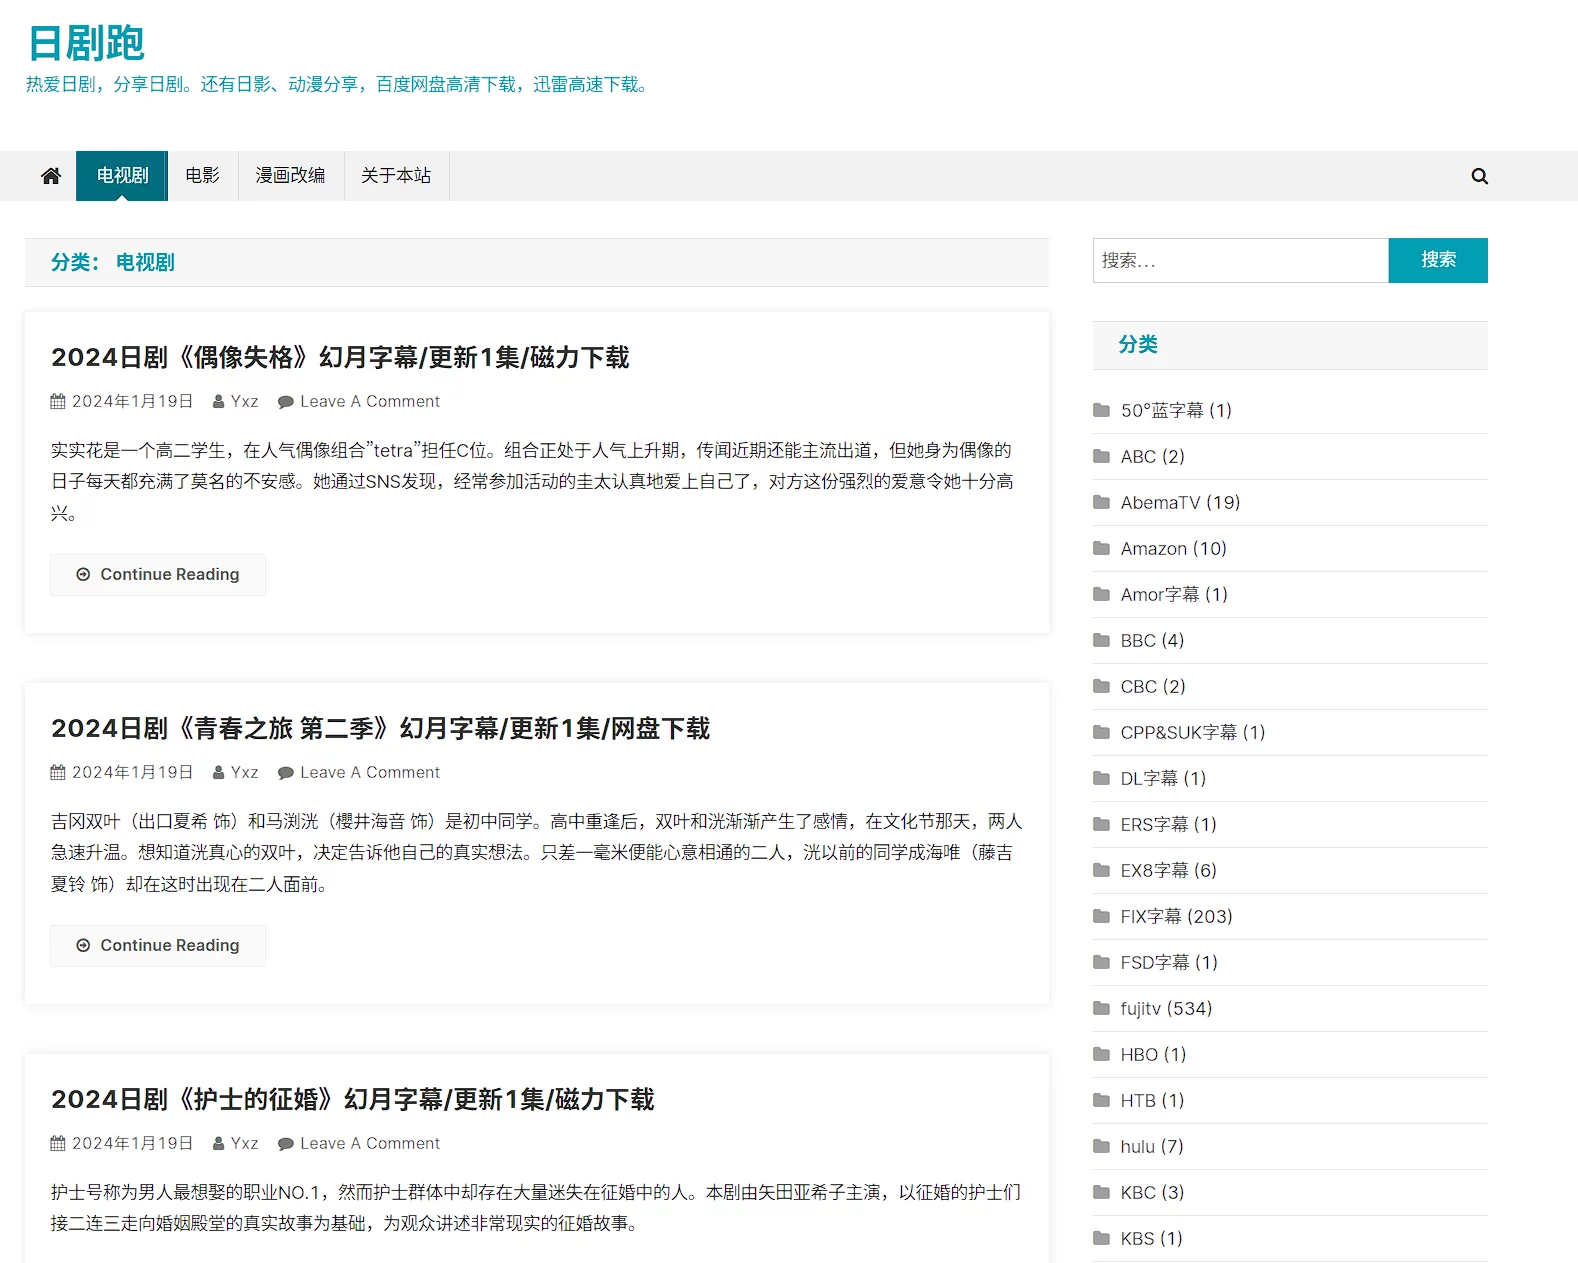
Task: Click folder icon beside FIX字幕 category
Action: 1101,916
